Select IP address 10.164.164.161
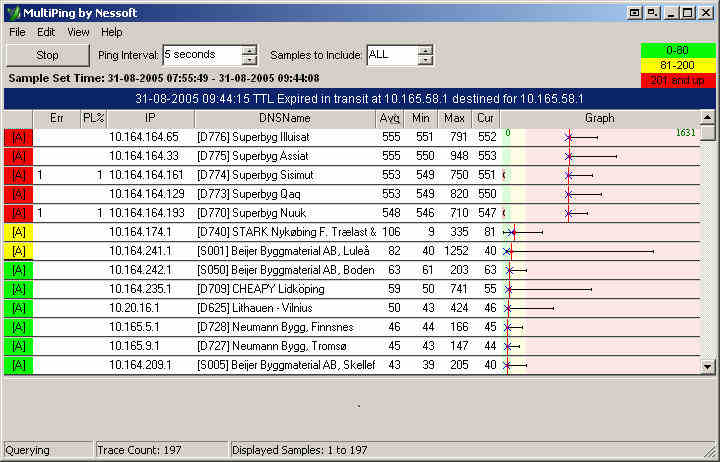Viewport: 720px width, 462px height. click(x=146, y=175)
